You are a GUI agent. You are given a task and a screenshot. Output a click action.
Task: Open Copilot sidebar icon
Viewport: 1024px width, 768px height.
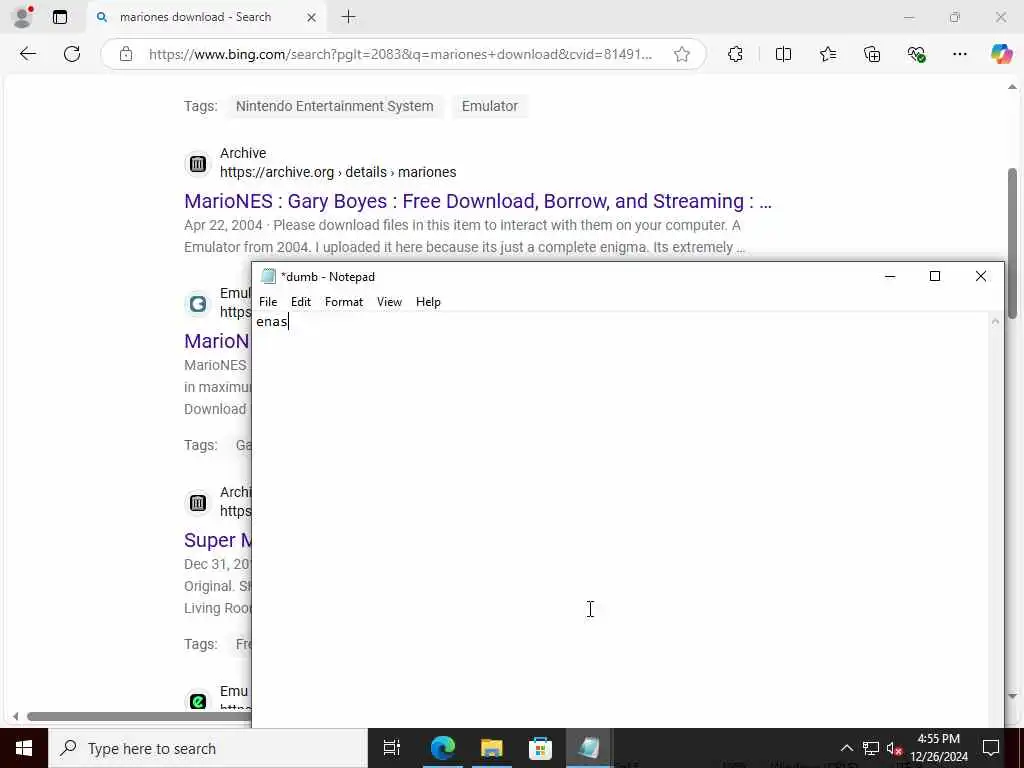[1000, 54]
